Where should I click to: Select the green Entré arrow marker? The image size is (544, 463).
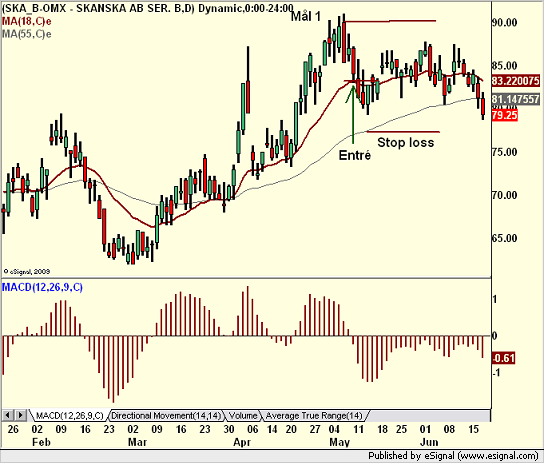coord(352,114)
